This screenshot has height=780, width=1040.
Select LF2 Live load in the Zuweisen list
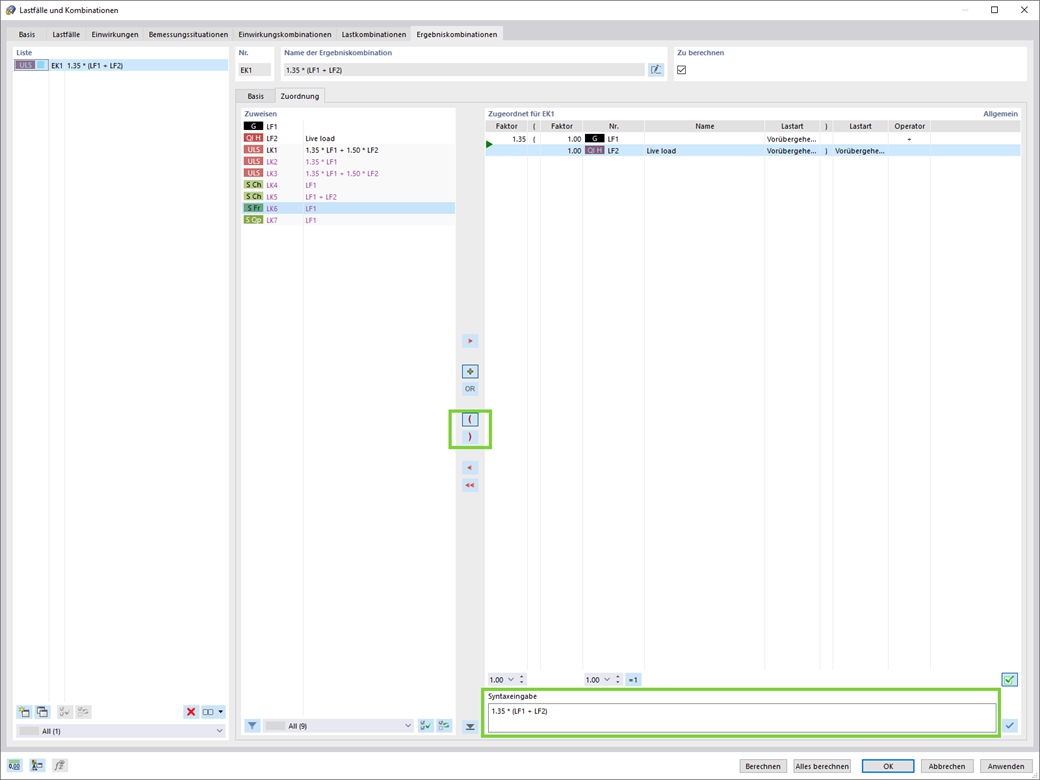(x=348, y=139)
